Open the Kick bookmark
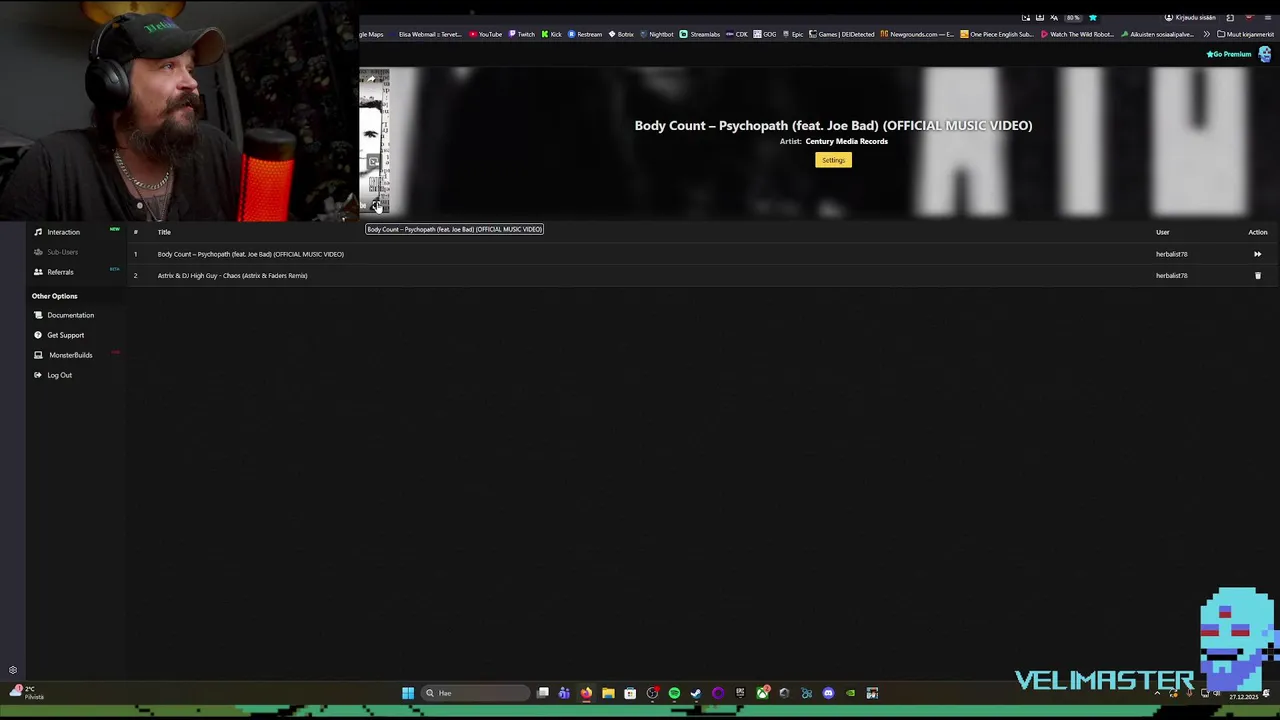1280x720 pixels. pyautogui.click(x=551, y=34)
